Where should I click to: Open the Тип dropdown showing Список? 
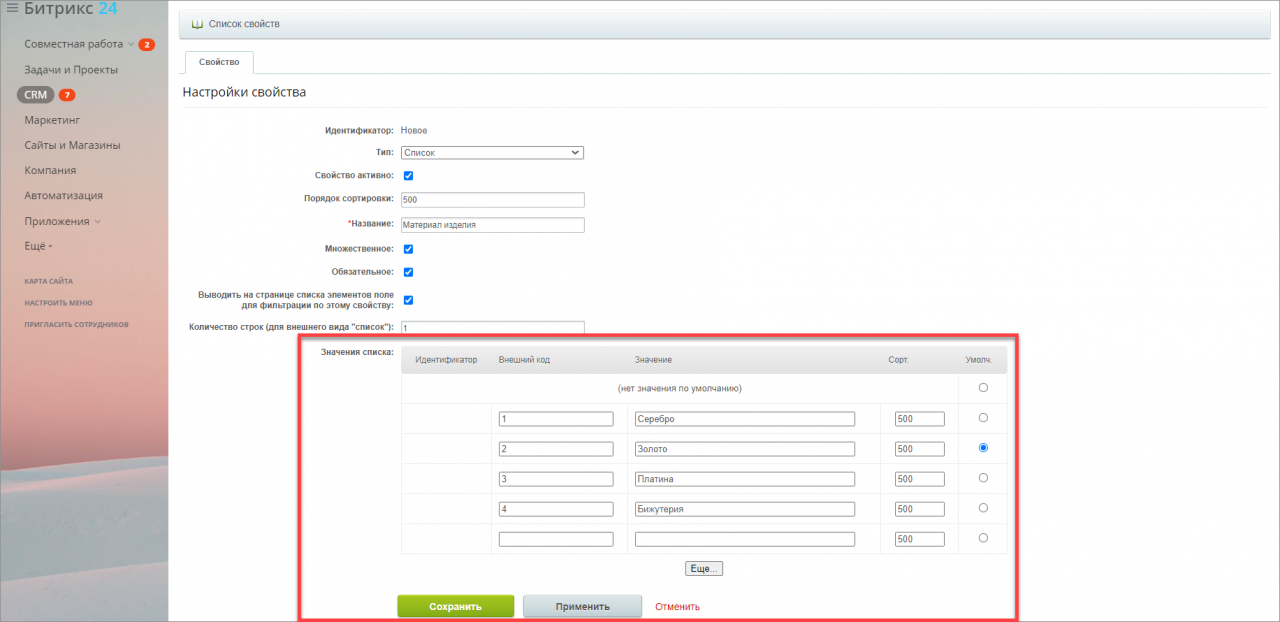[492, 153]
